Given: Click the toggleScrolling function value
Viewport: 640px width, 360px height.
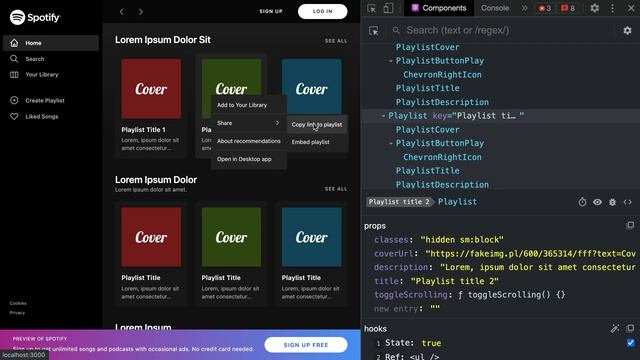Looking at the screenshot, I should [512, 295].
